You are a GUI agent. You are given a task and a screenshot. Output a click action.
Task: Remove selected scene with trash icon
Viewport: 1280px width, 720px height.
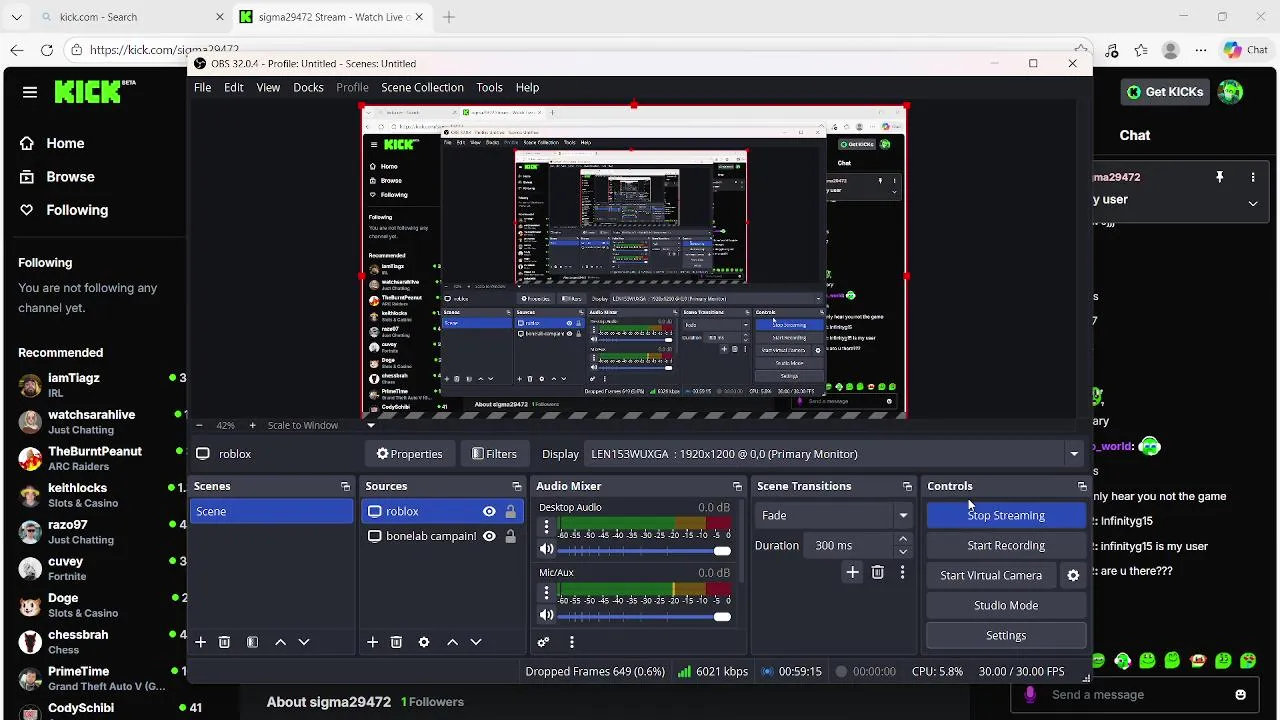click(x=224, y=642)
